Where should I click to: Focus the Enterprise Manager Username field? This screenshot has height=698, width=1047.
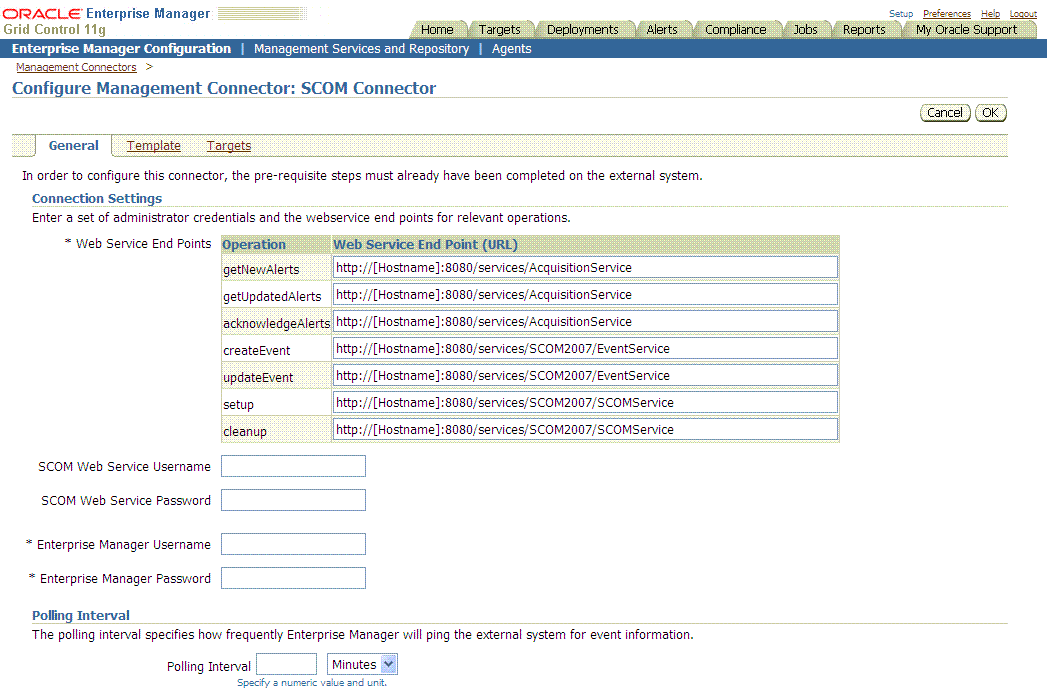pyautogui.click(x=293, y=544)
